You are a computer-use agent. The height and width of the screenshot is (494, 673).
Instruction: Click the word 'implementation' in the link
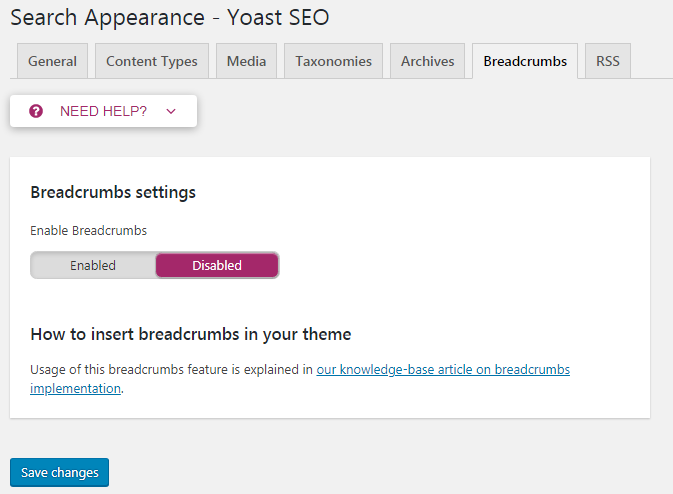[75, 388]
